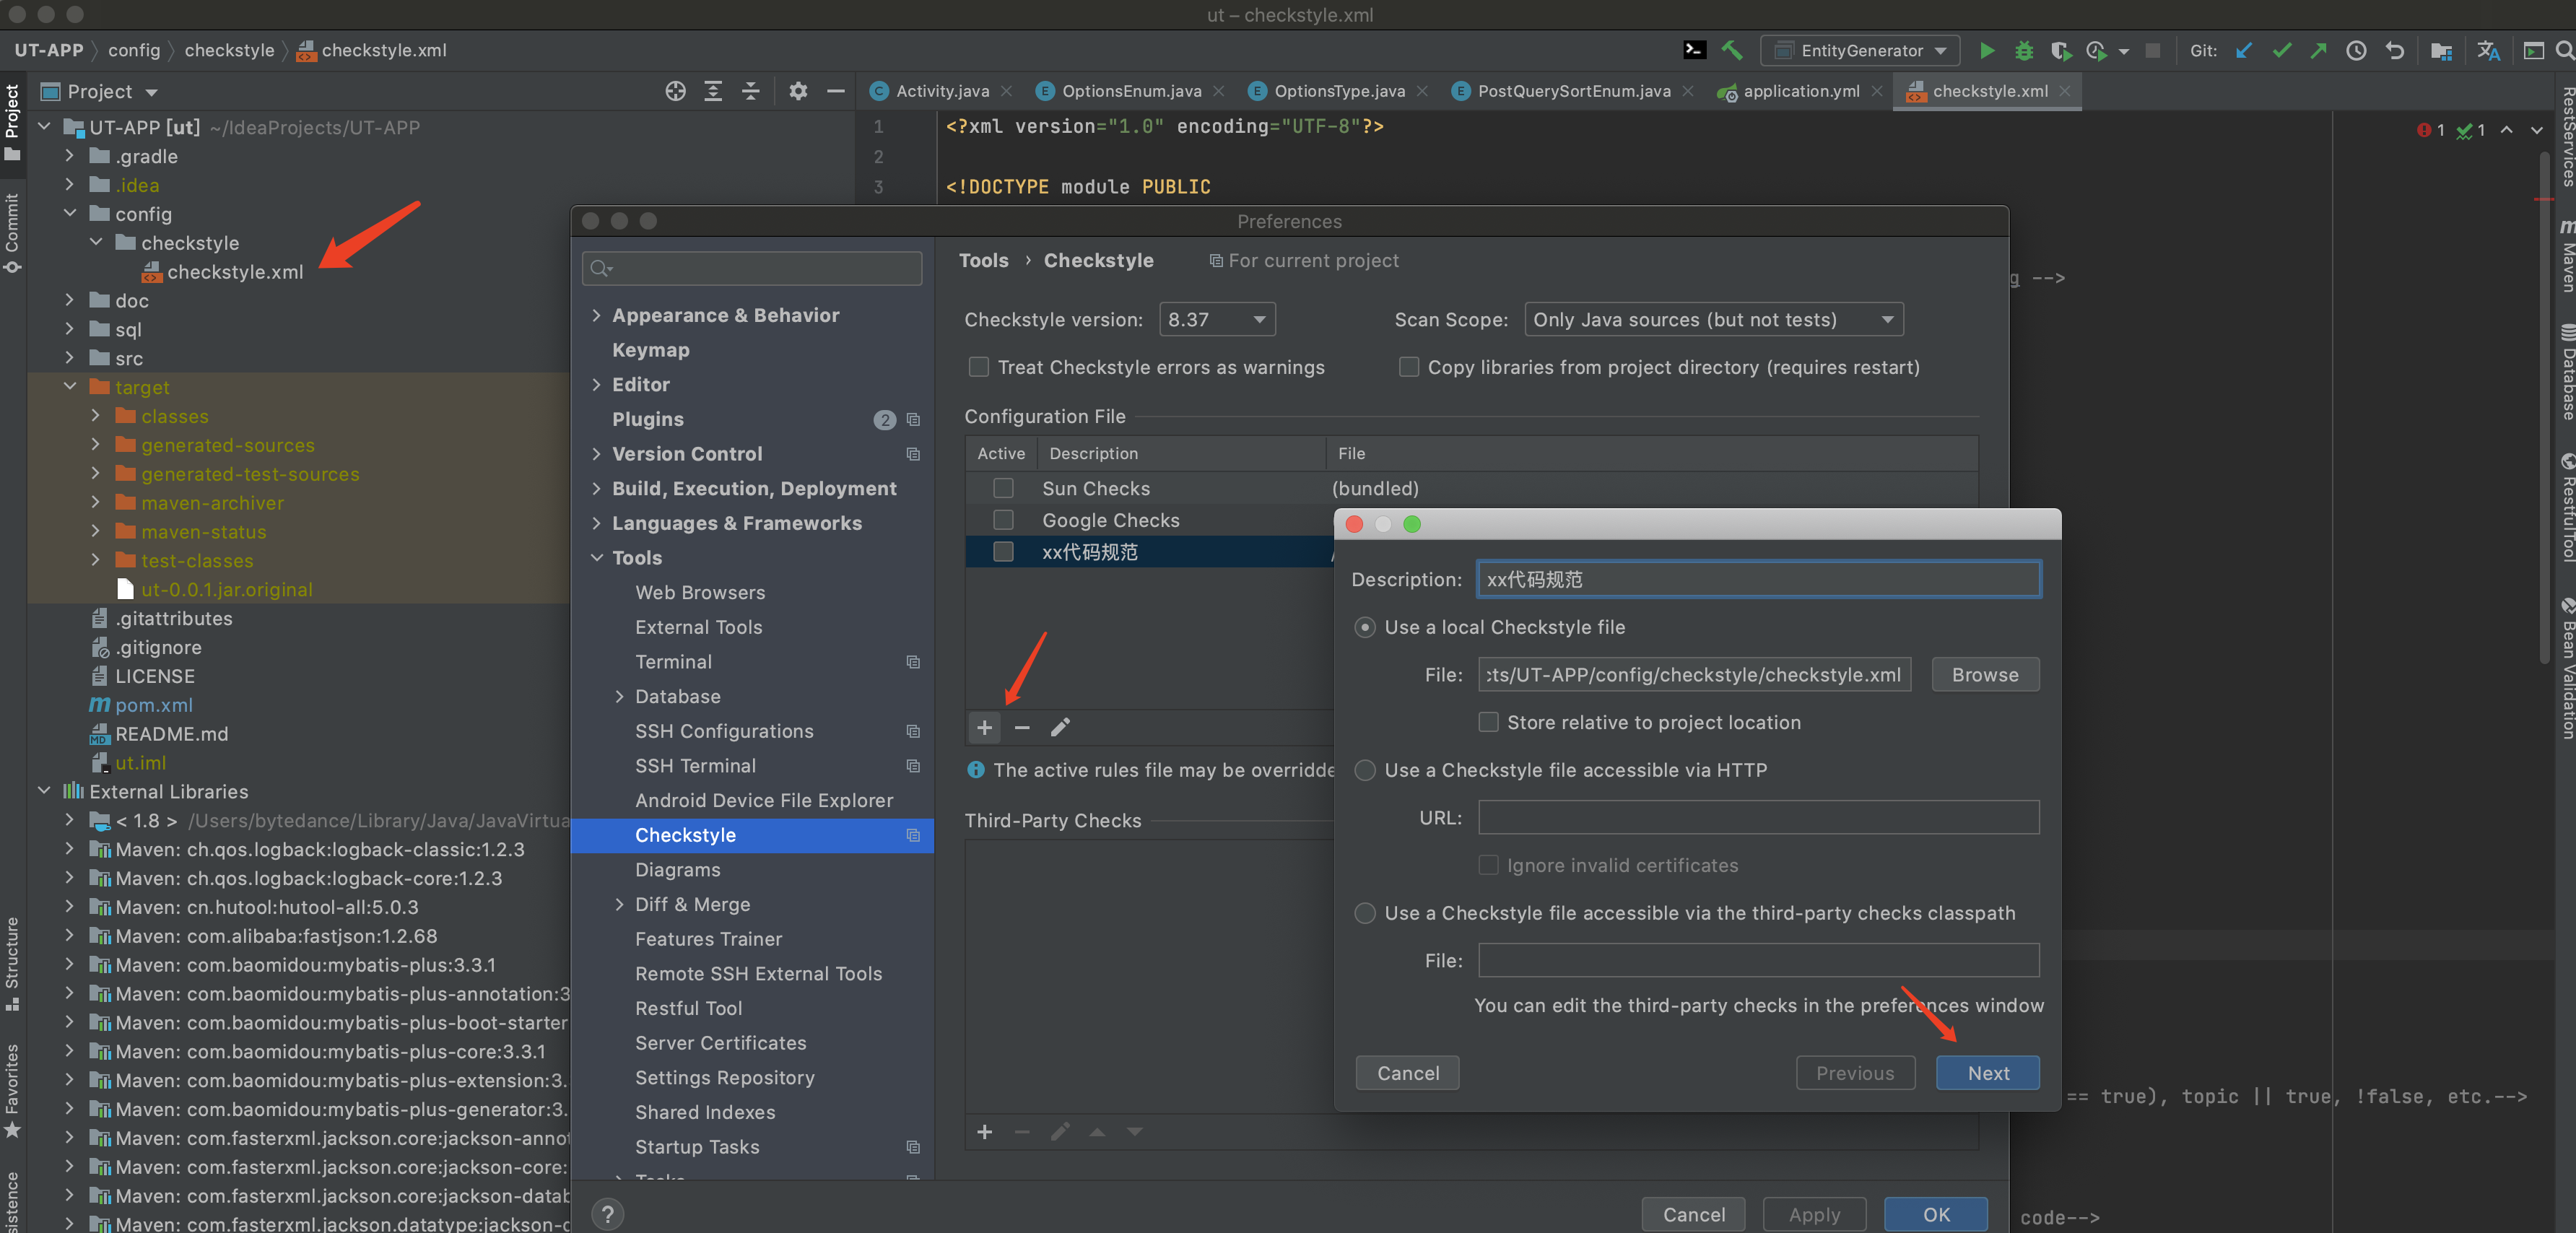Enable Treat Checkstyle errors as warnings
The width and height of the screenshot is (2576, 1233).
click(x=978, y=367)
